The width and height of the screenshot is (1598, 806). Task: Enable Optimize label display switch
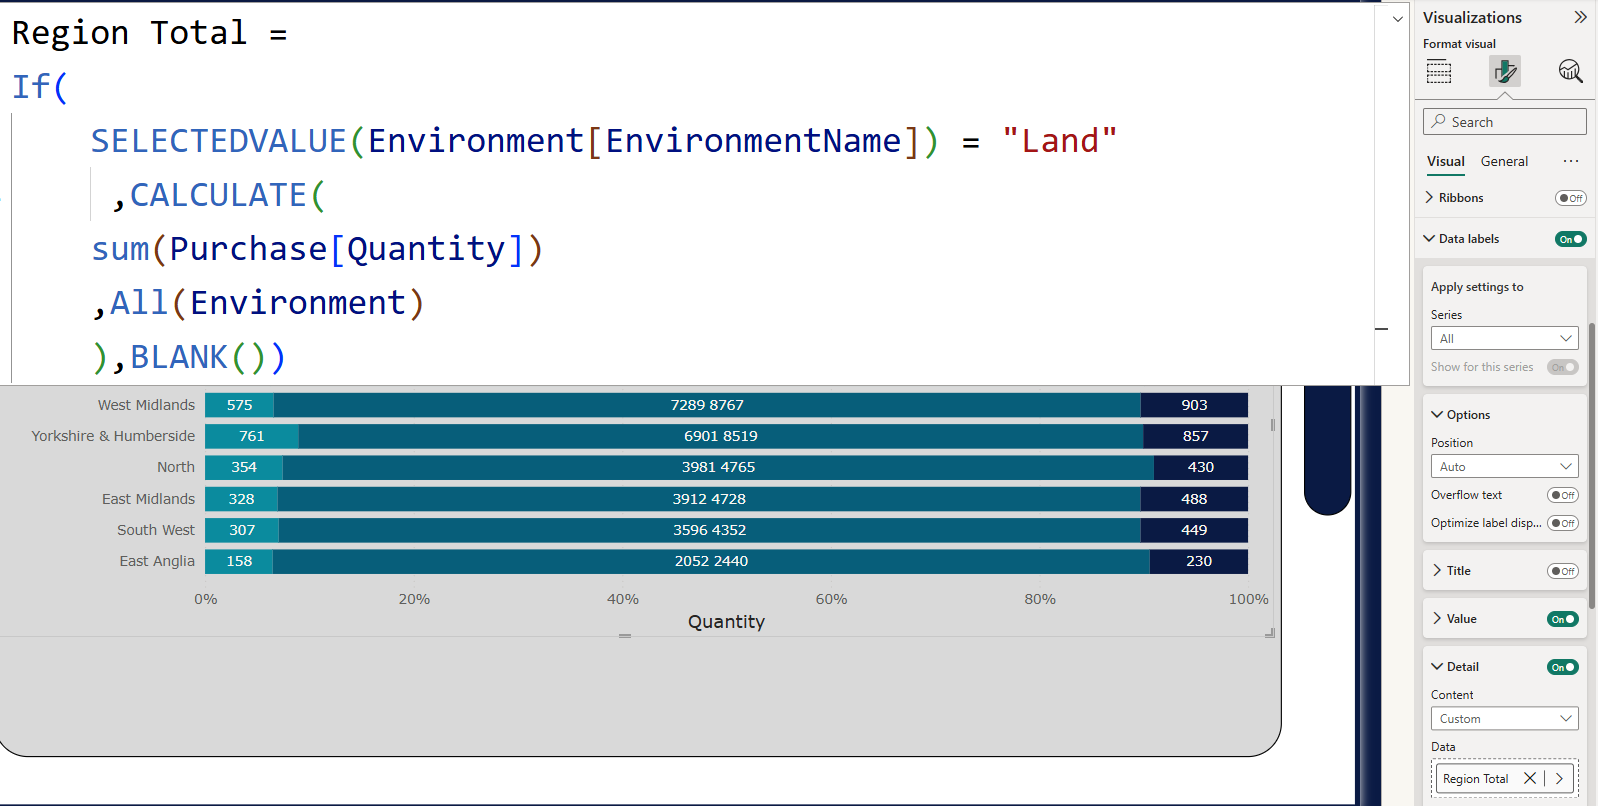pyautogui.click(x=1563, y=523)
